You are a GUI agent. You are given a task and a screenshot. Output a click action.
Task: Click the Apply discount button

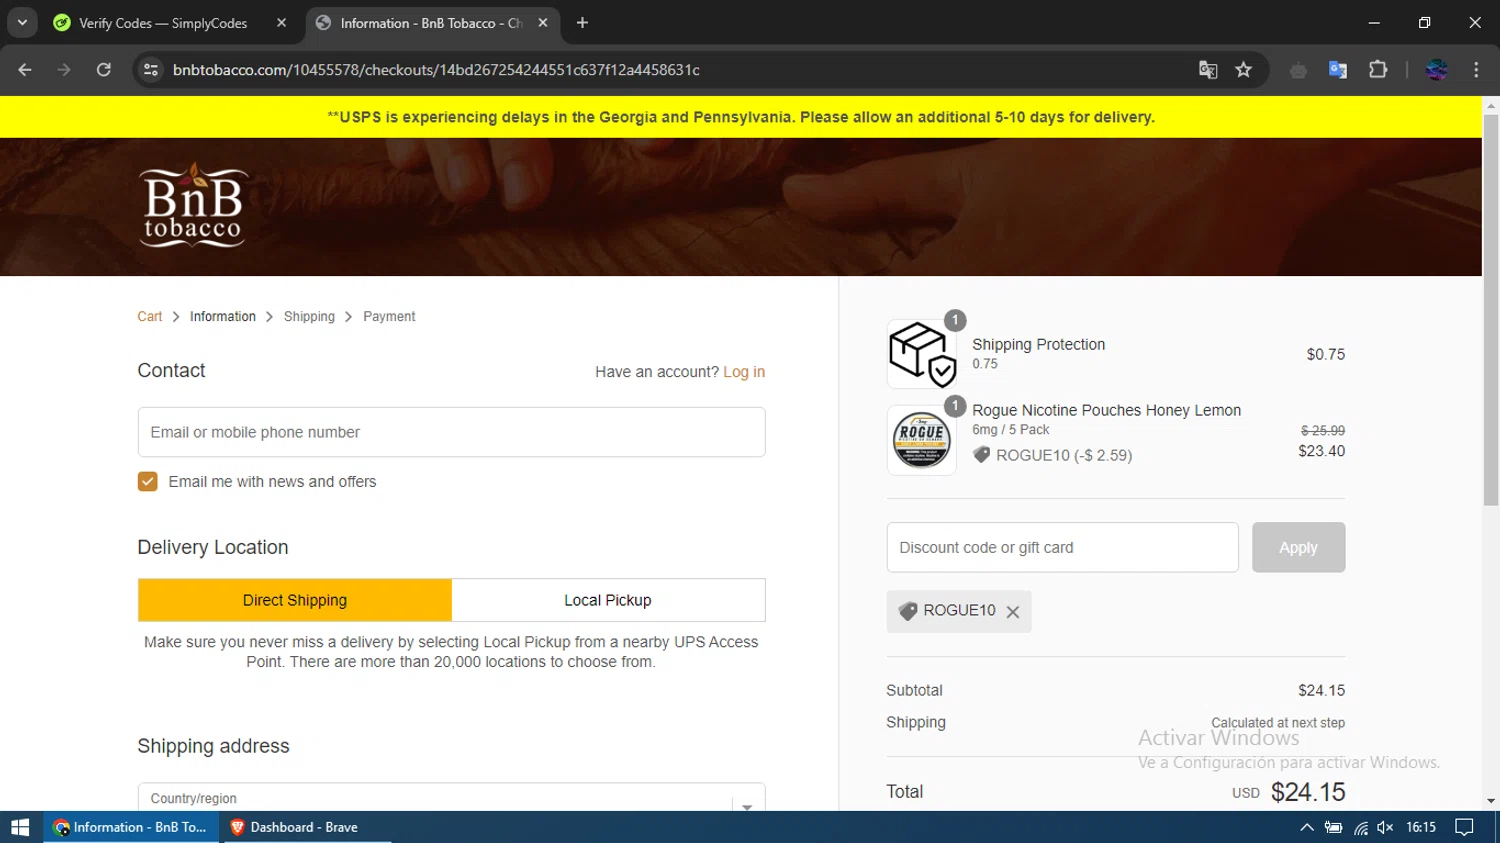click(1298, 548)
